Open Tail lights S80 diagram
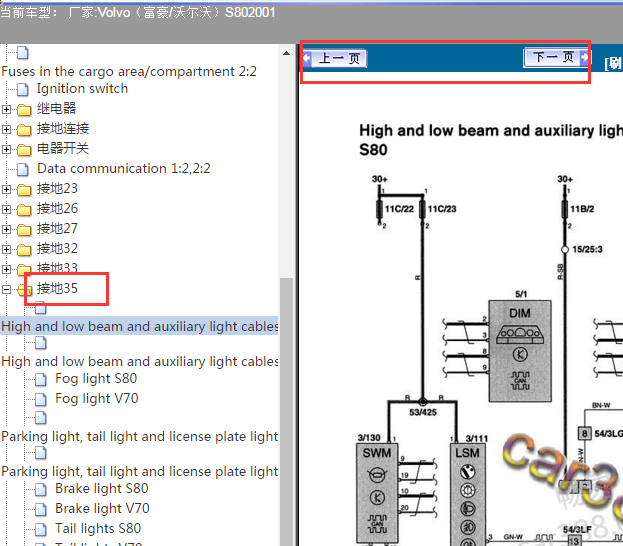The width and height of the screenshot is (623, 546). (x=98, y=529)
